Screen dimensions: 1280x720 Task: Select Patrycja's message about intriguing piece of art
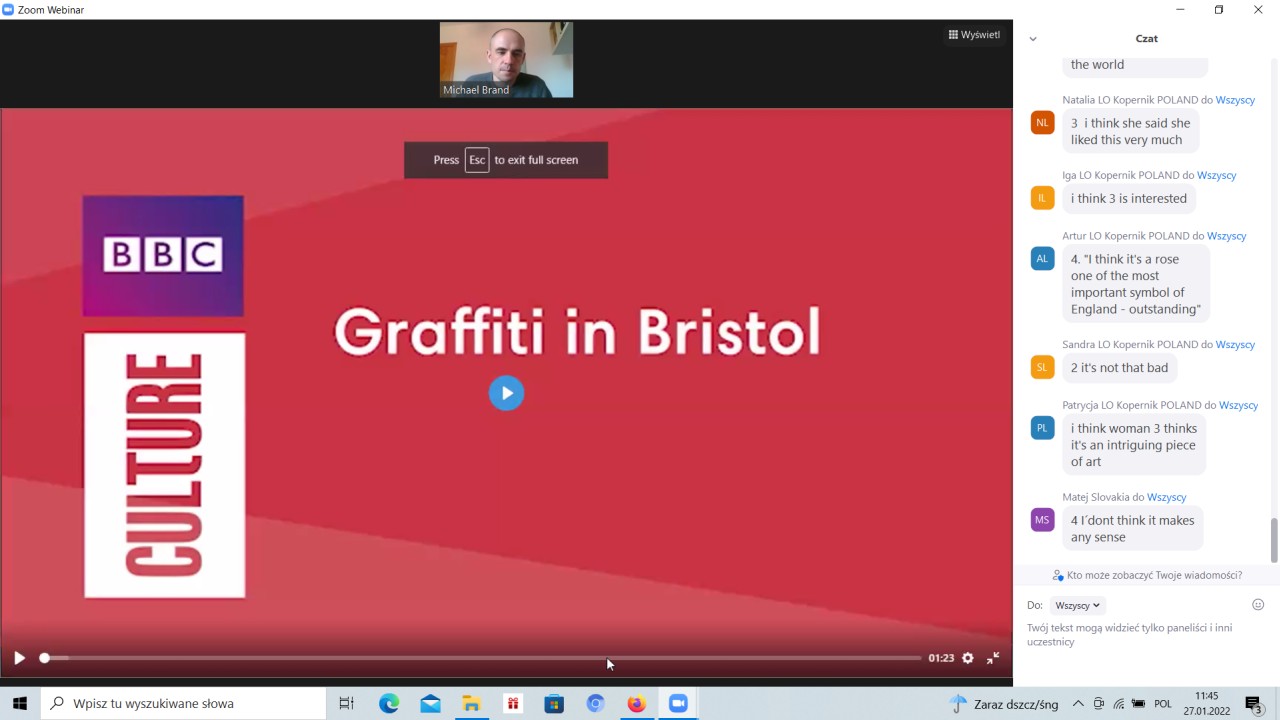coord(1134,445)
